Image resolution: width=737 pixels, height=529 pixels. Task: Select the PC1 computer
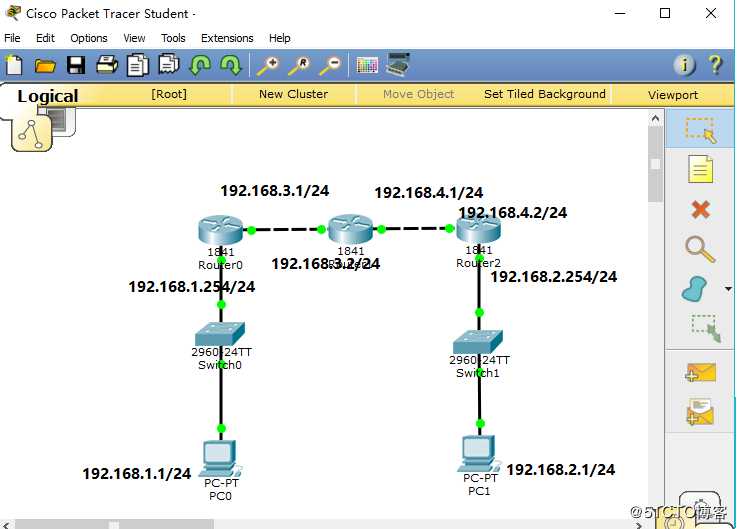pyautogui.click(x=479, y=454)
